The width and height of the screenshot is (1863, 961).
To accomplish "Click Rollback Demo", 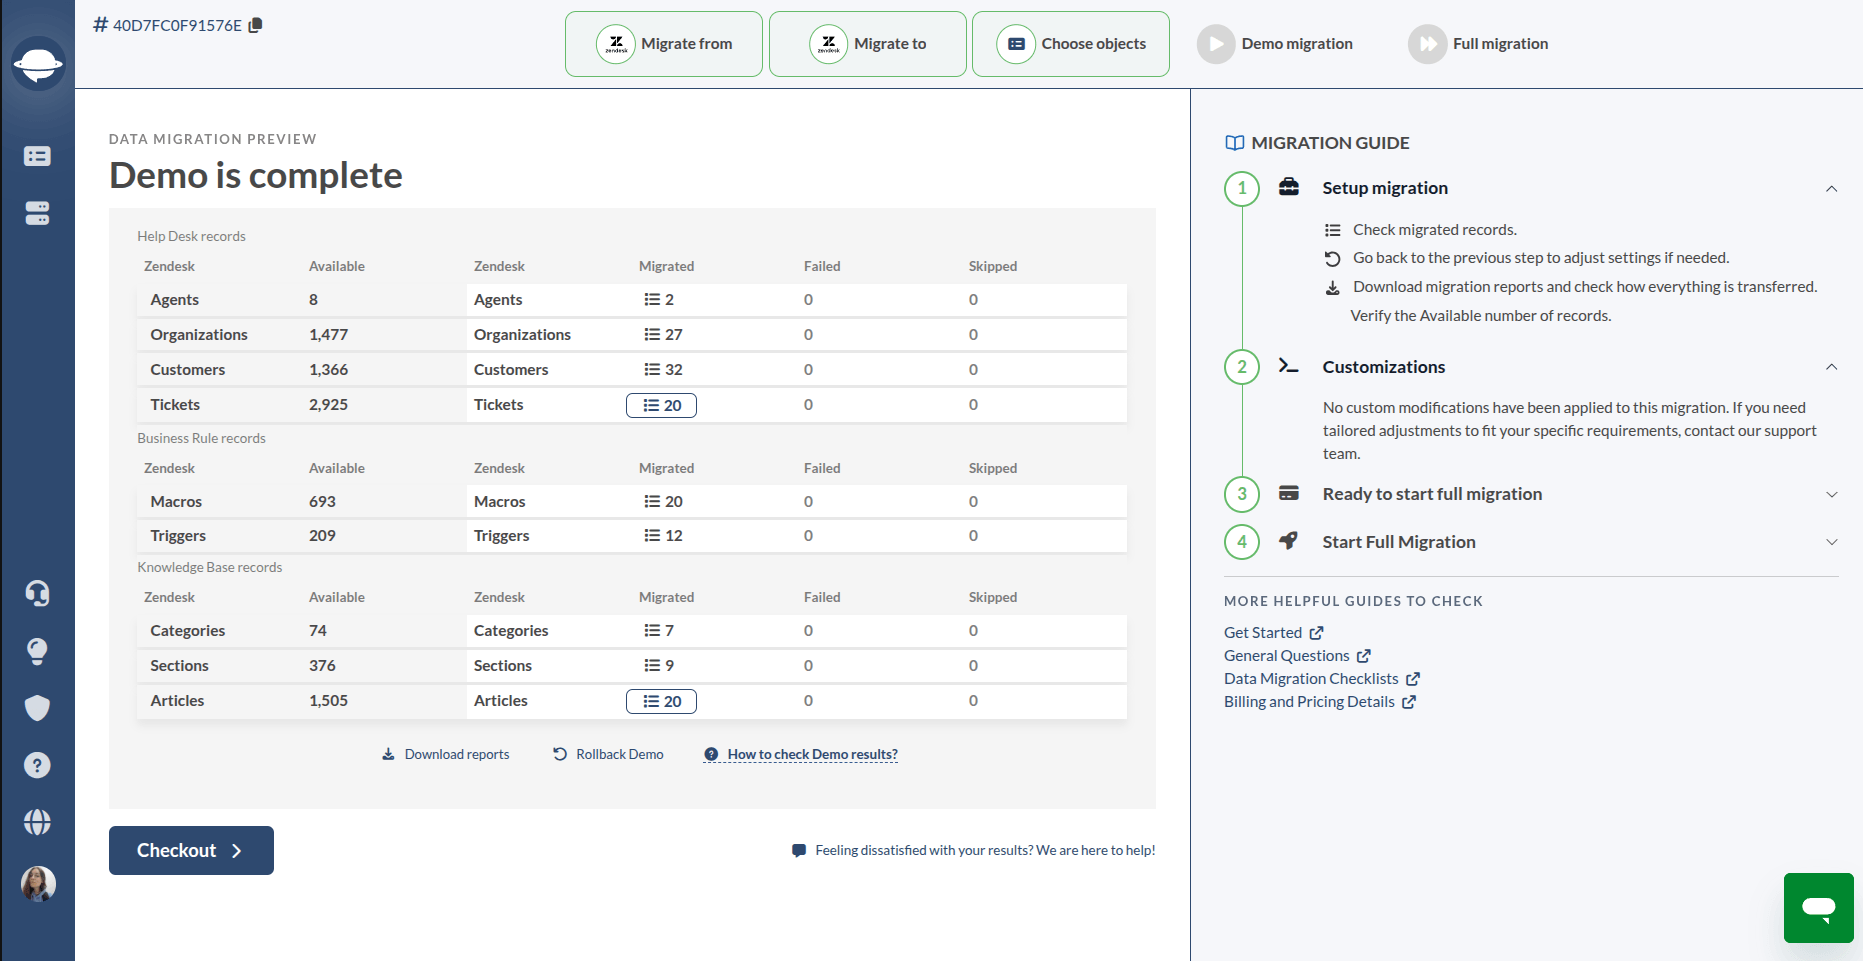I will [x=608, y=754].
